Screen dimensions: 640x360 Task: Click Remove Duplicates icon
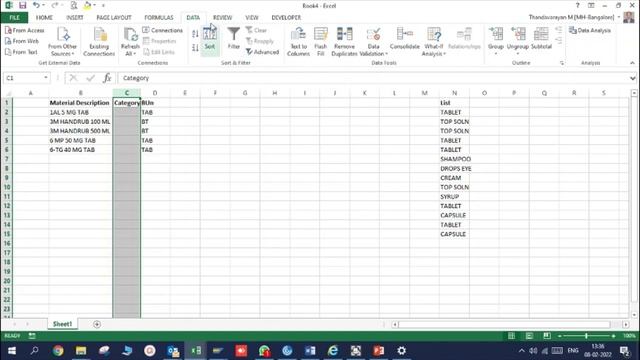click(x=344, y=41)
